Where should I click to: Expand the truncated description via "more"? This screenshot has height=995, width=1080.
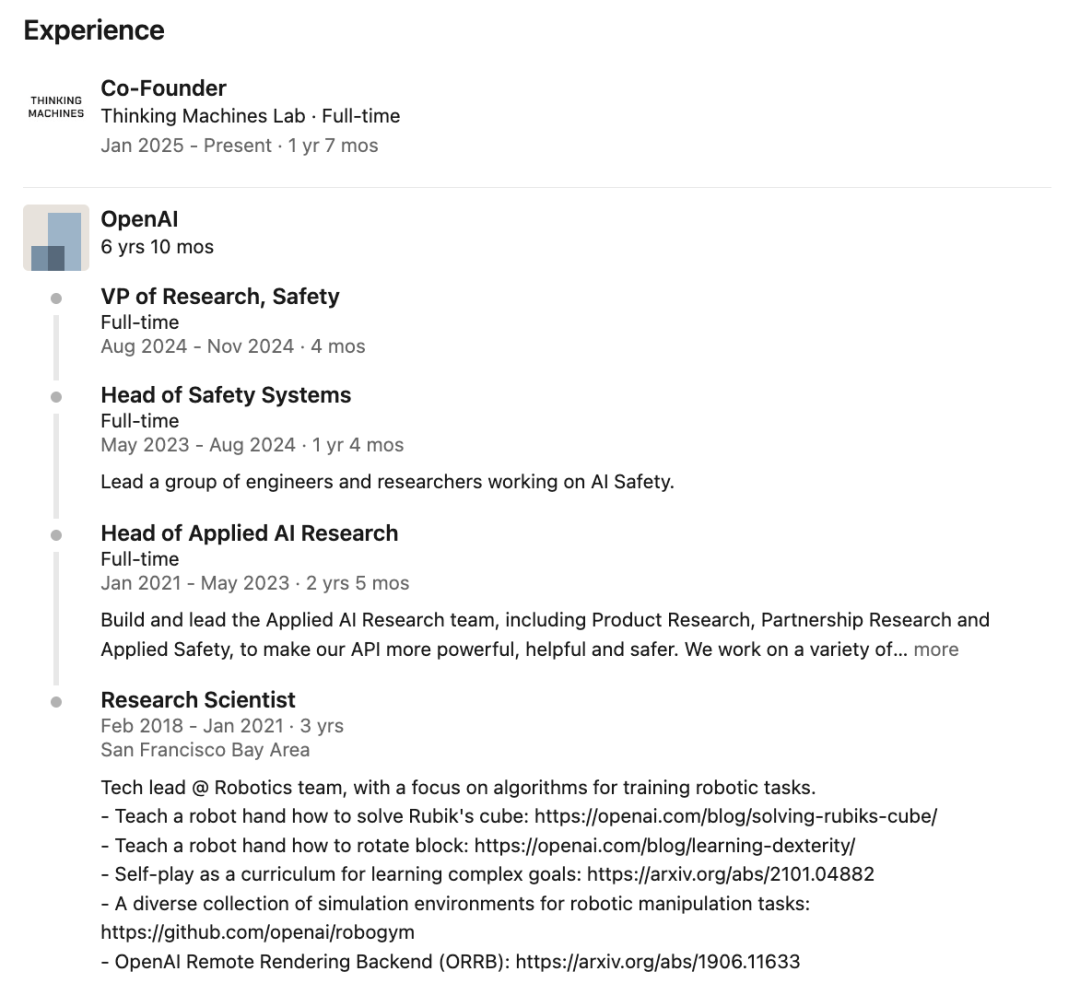(x=935, y=649)
